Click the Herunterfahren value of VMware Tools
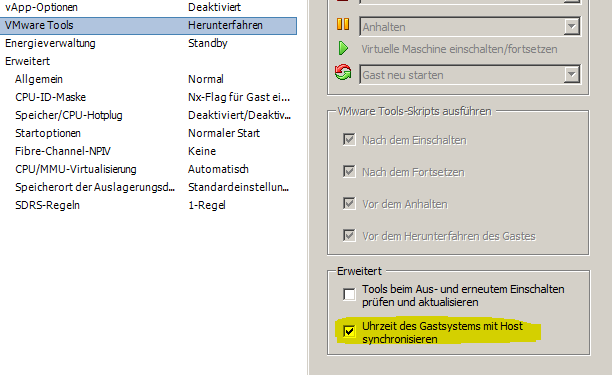This screenshot has width=612, height=375. 225,25
